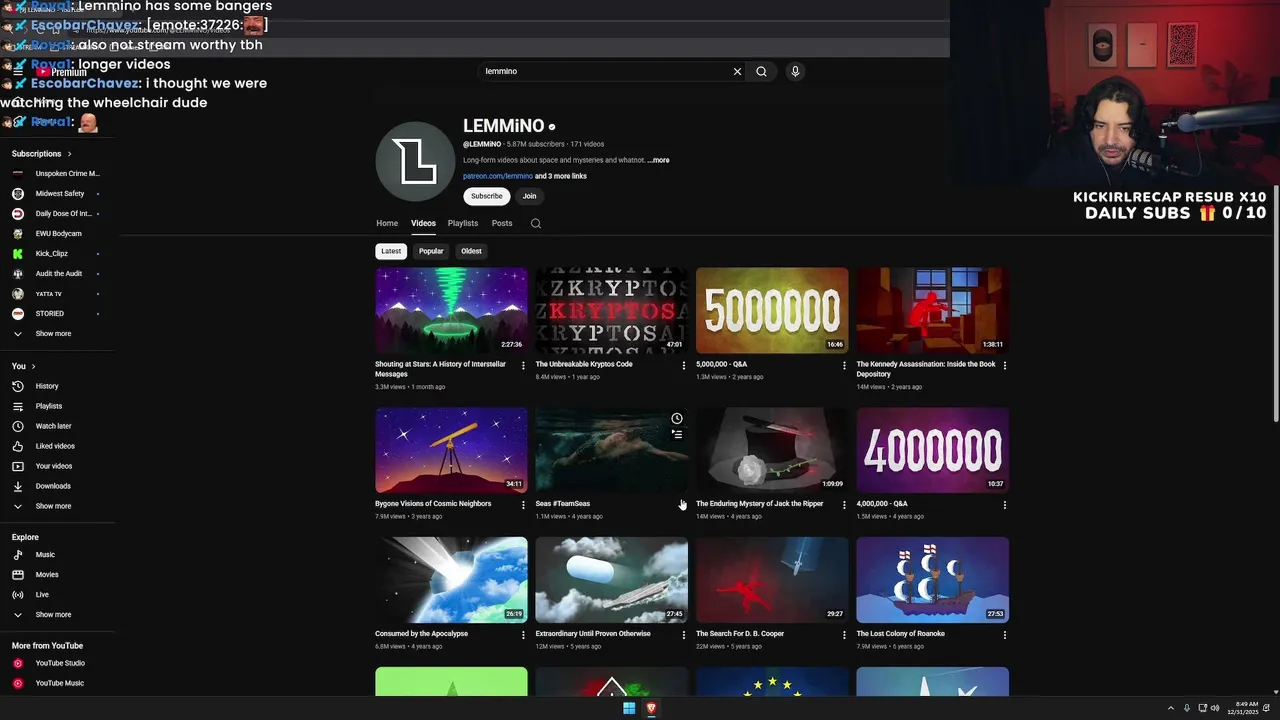Expand the You section header

pos(24,366)
